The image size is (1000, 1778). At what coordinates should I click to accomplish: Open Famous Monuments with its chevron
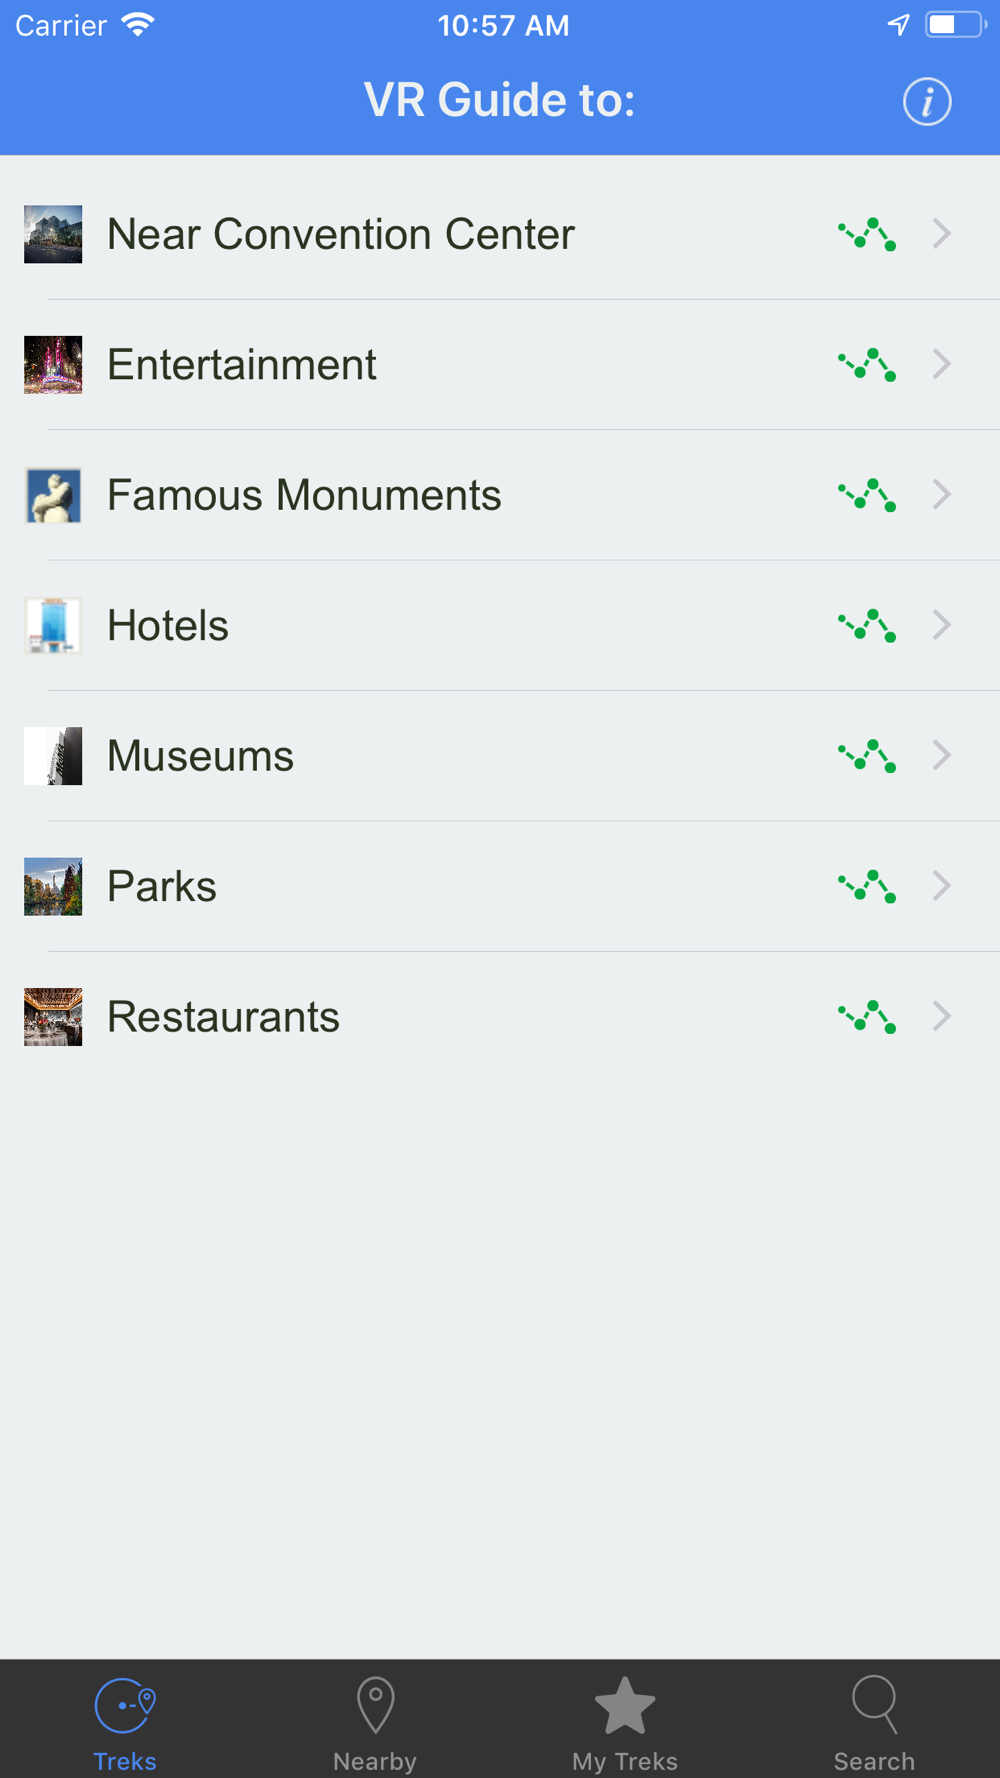941,495
